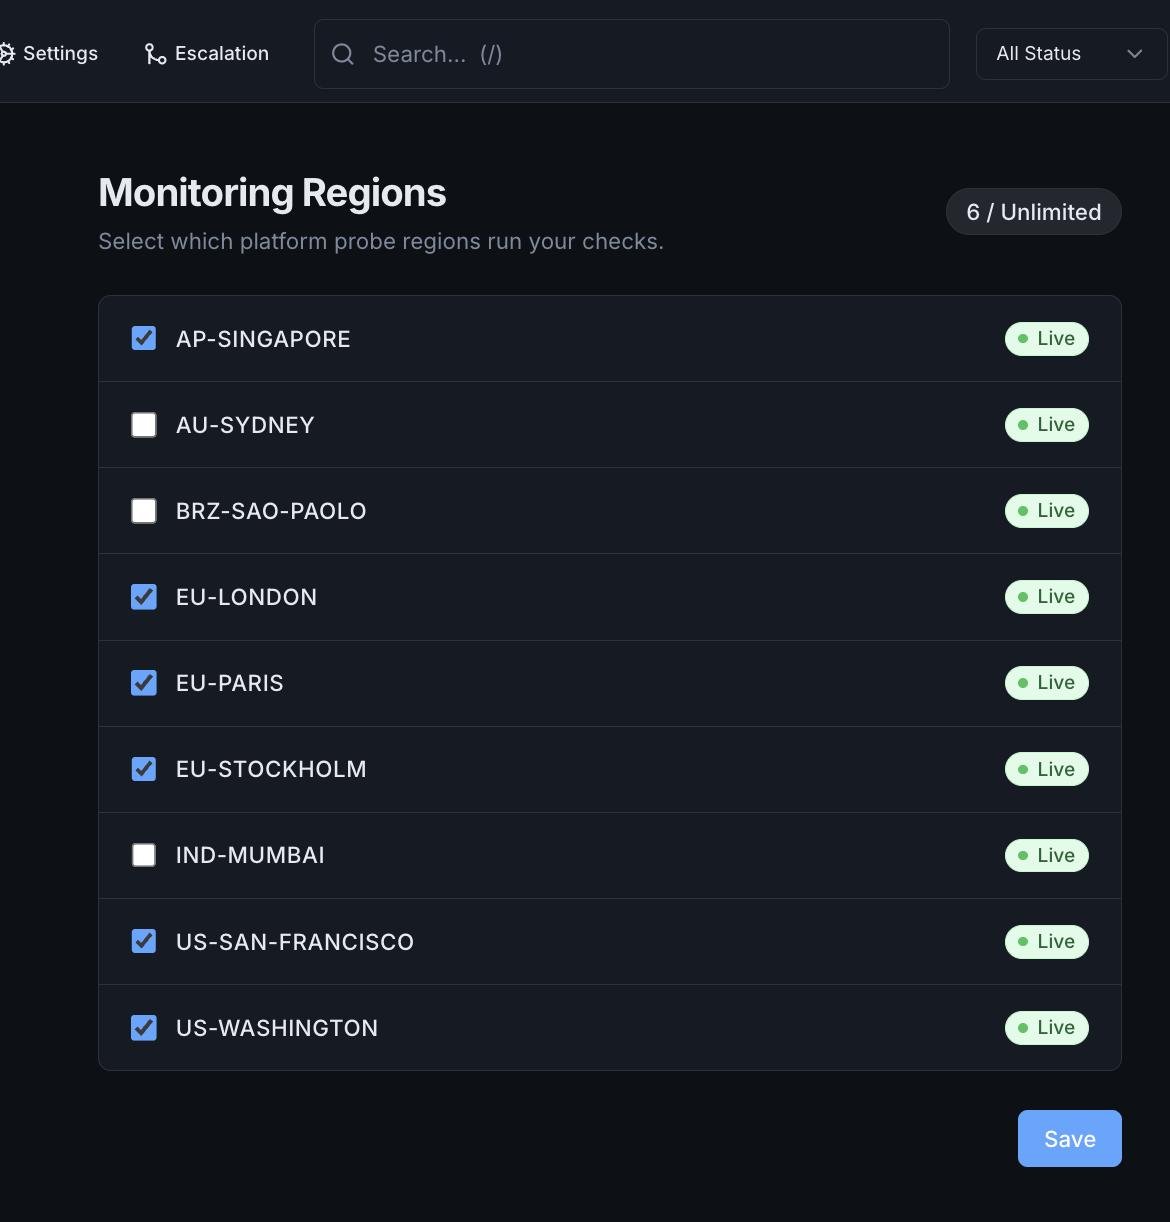Click the 6 / Unlimited quota badge
The height and width of the screenshot is (1222, 1170).
tap(1033, 212)
